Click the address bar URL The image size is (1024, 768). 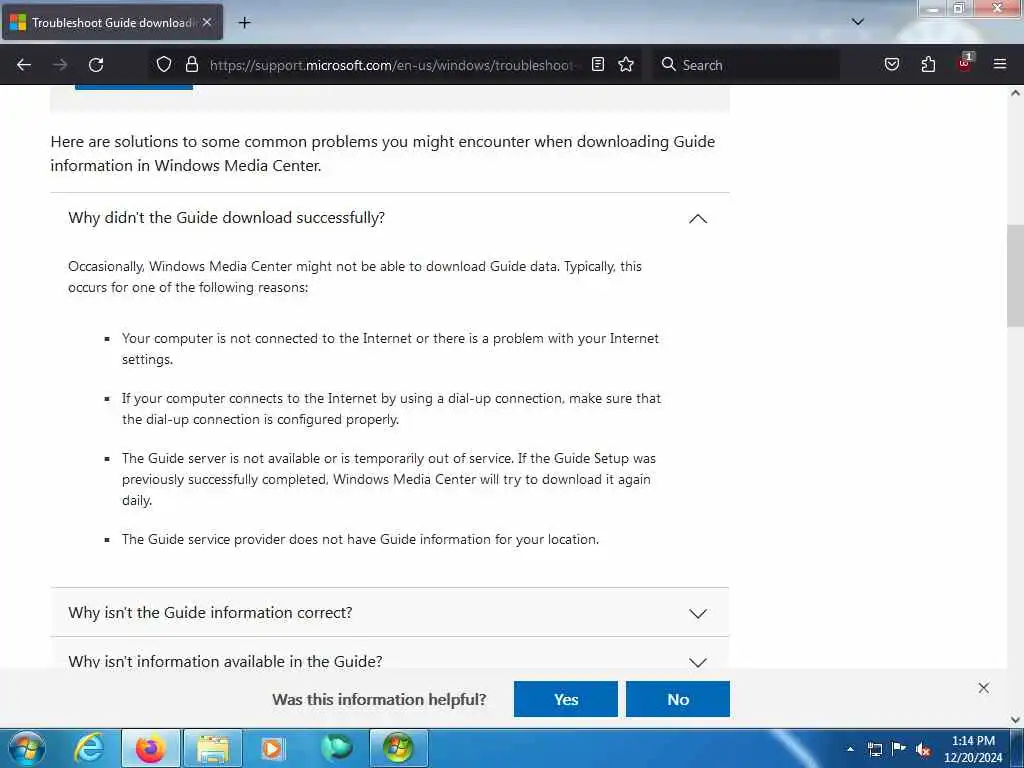[x=392, y=65]
